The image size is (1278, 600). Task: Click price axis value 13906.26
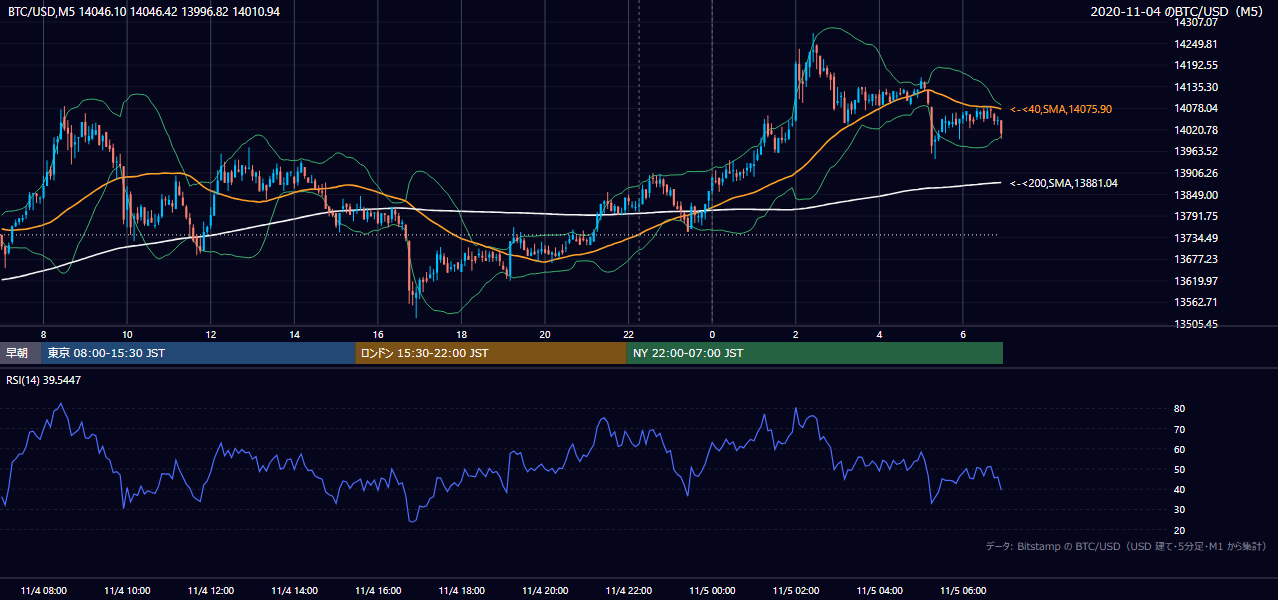pos(1195,173)
